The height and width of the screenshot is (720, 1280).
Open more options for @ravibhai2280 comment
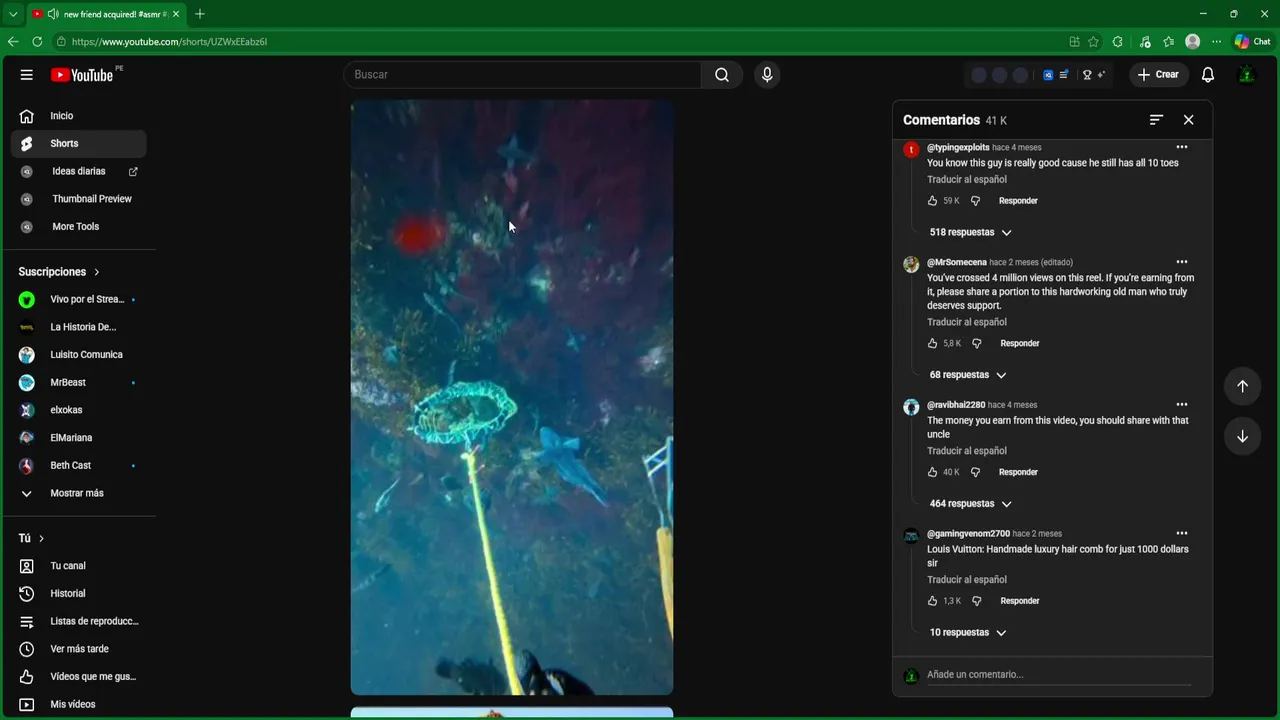1182,405
